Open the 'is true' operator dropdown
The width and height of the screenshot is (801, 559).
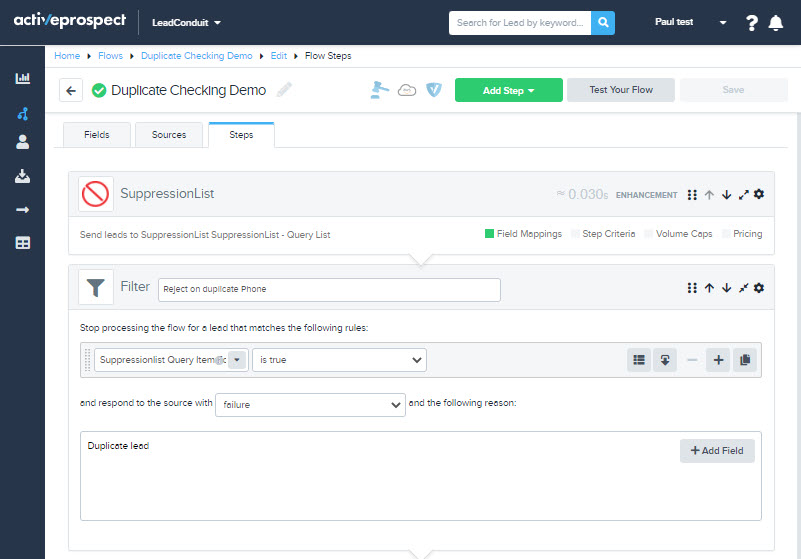point(340,360)
